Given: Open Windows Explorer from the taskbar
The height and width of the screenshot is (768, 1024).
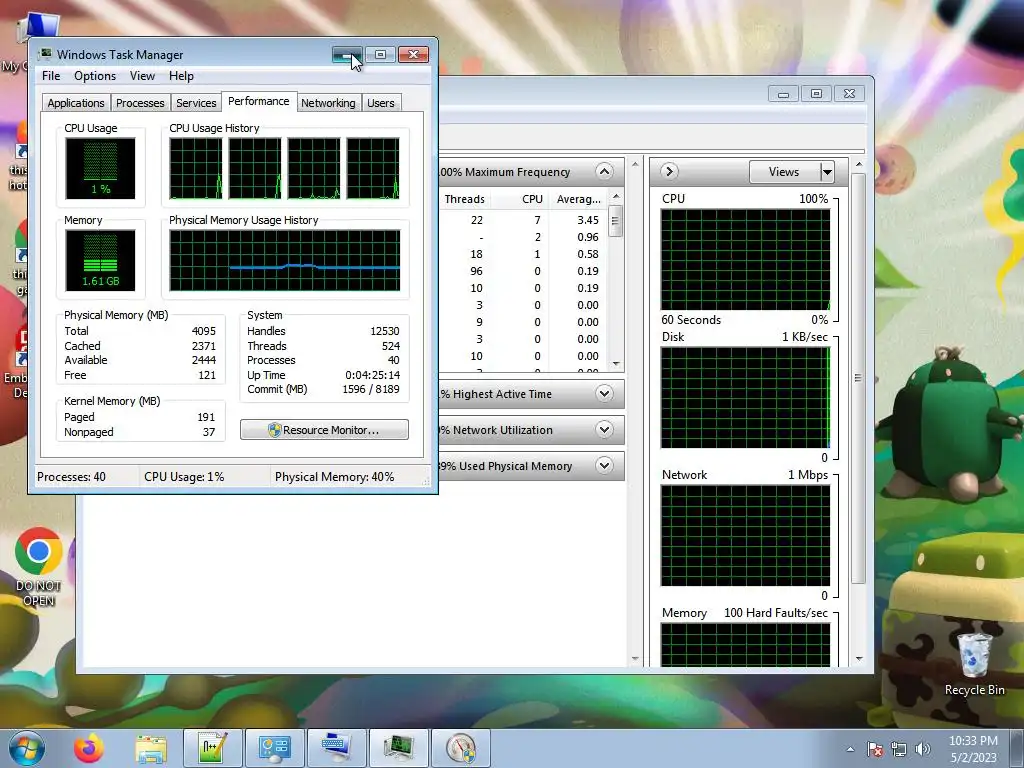Looking at the screenshot, I should (151, 748).
